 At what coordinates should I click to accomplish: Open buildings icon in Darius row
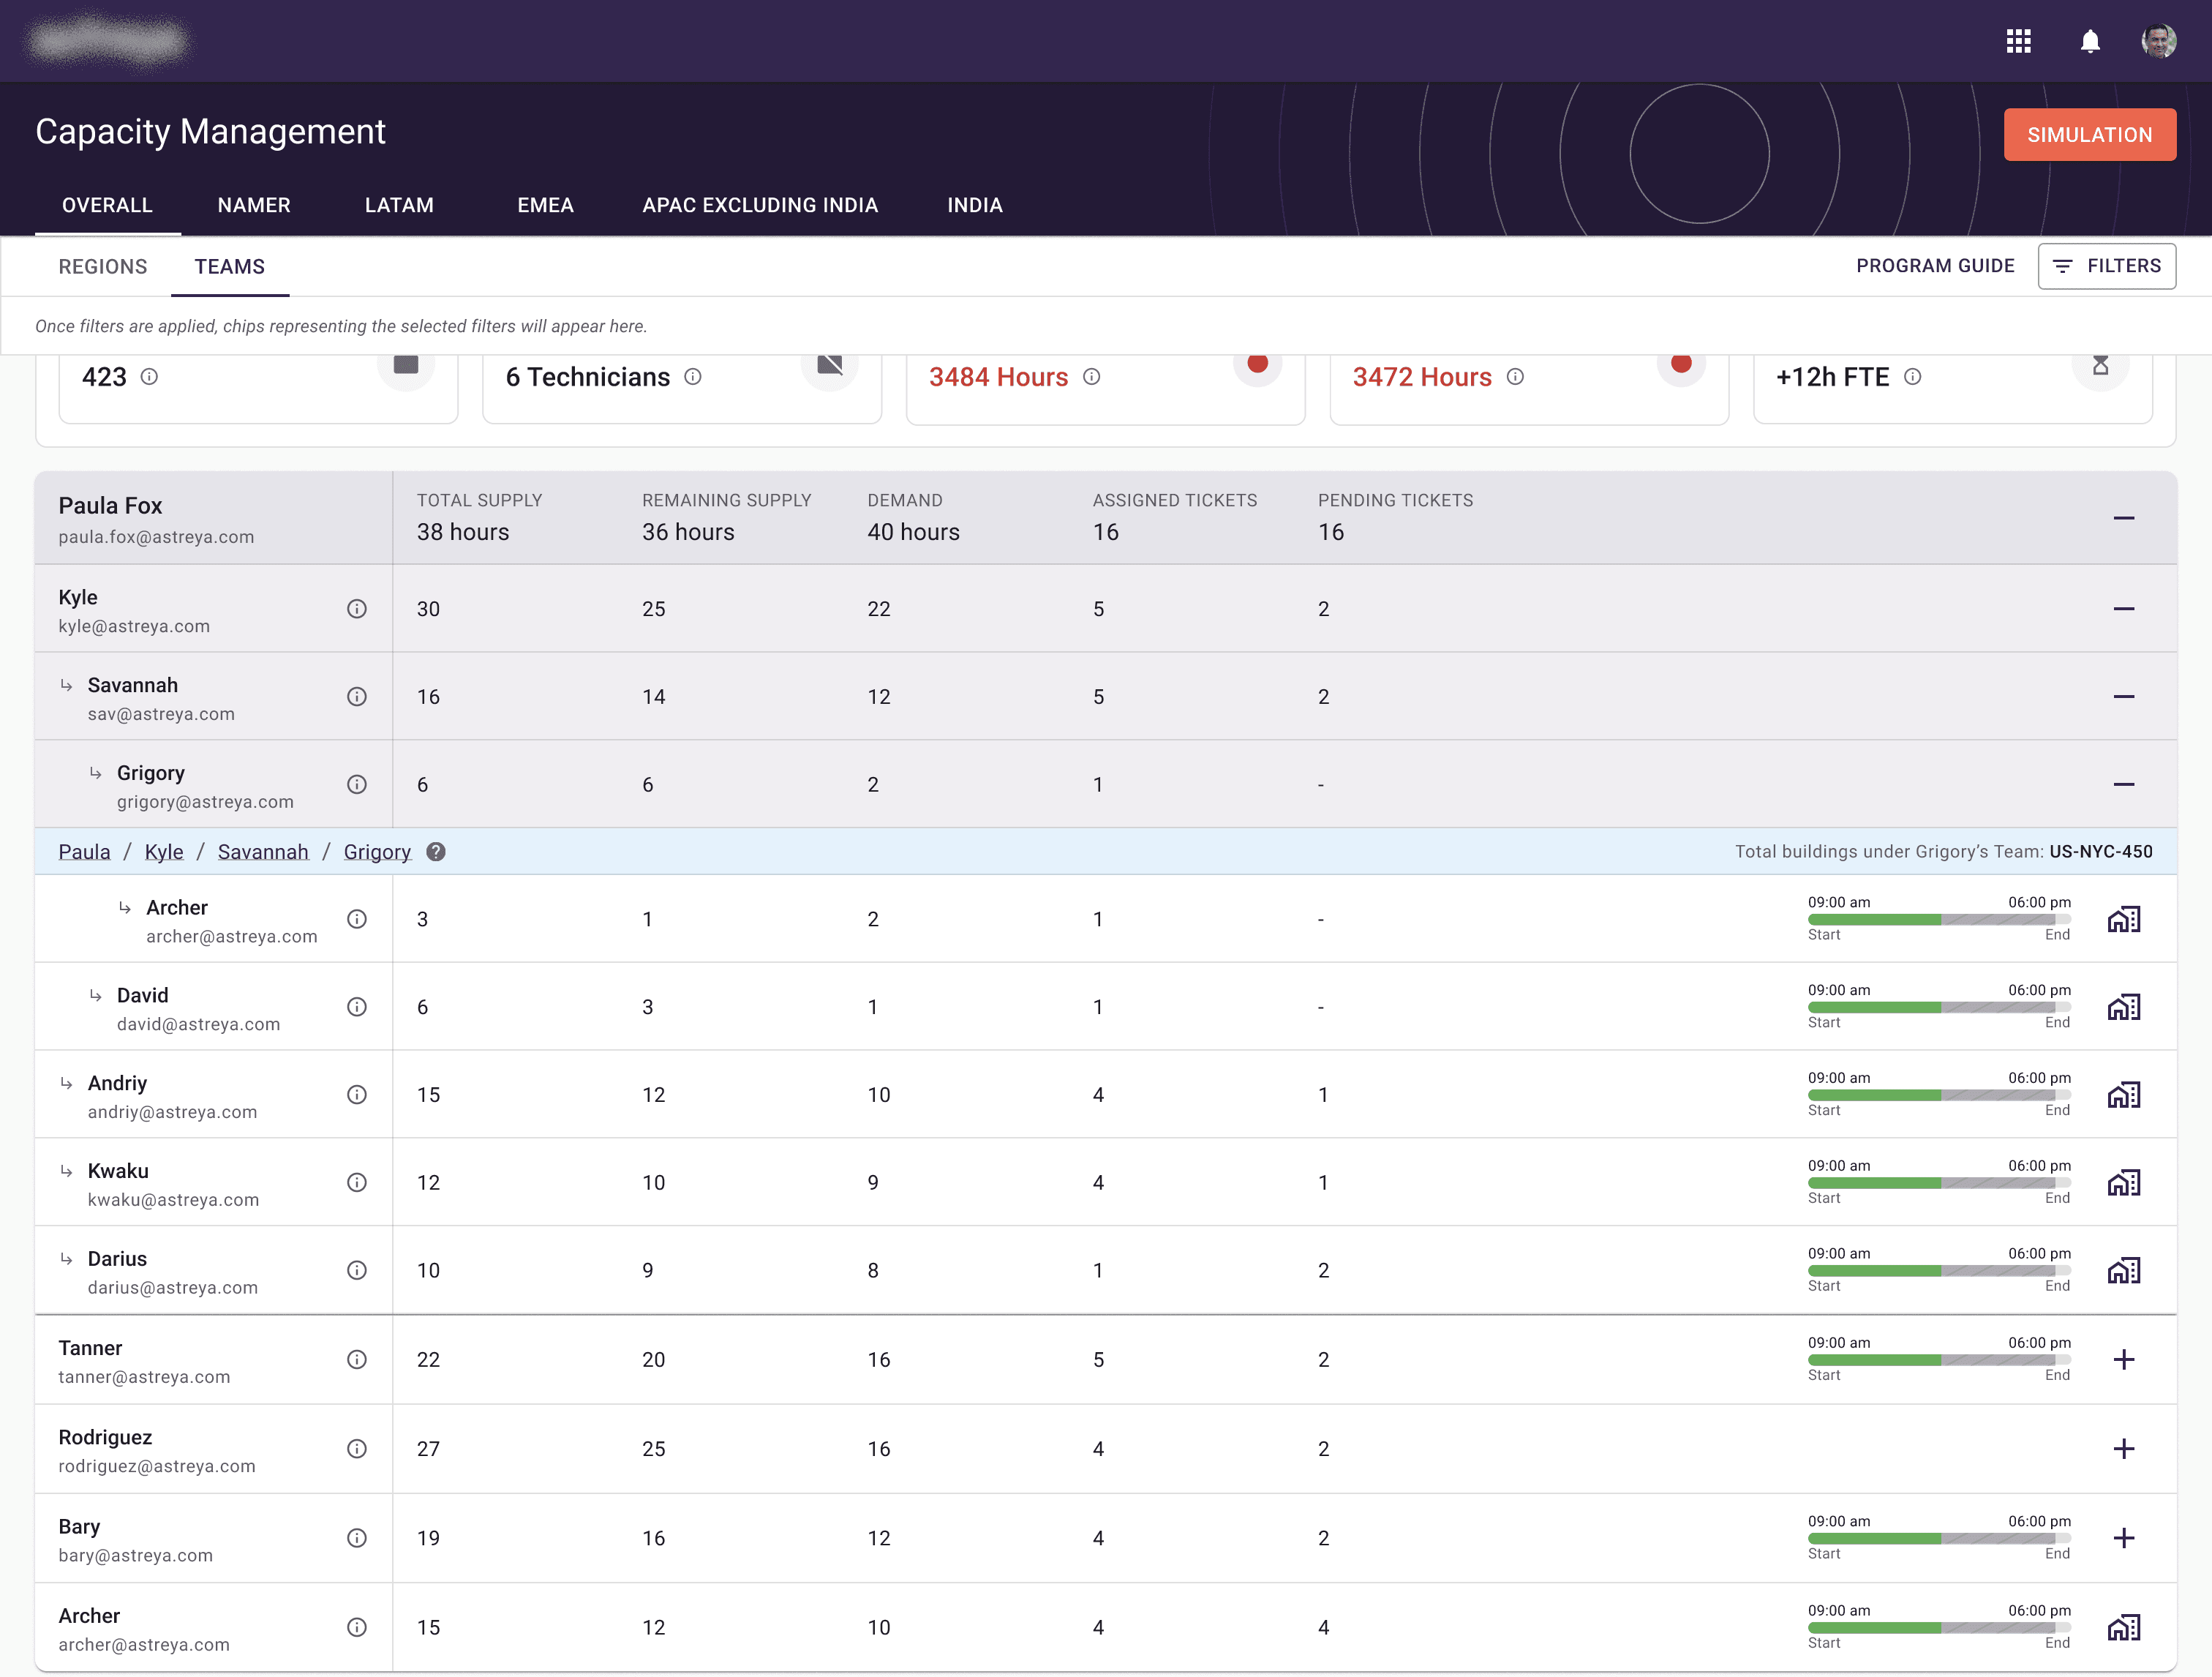click(2123, 1271)
